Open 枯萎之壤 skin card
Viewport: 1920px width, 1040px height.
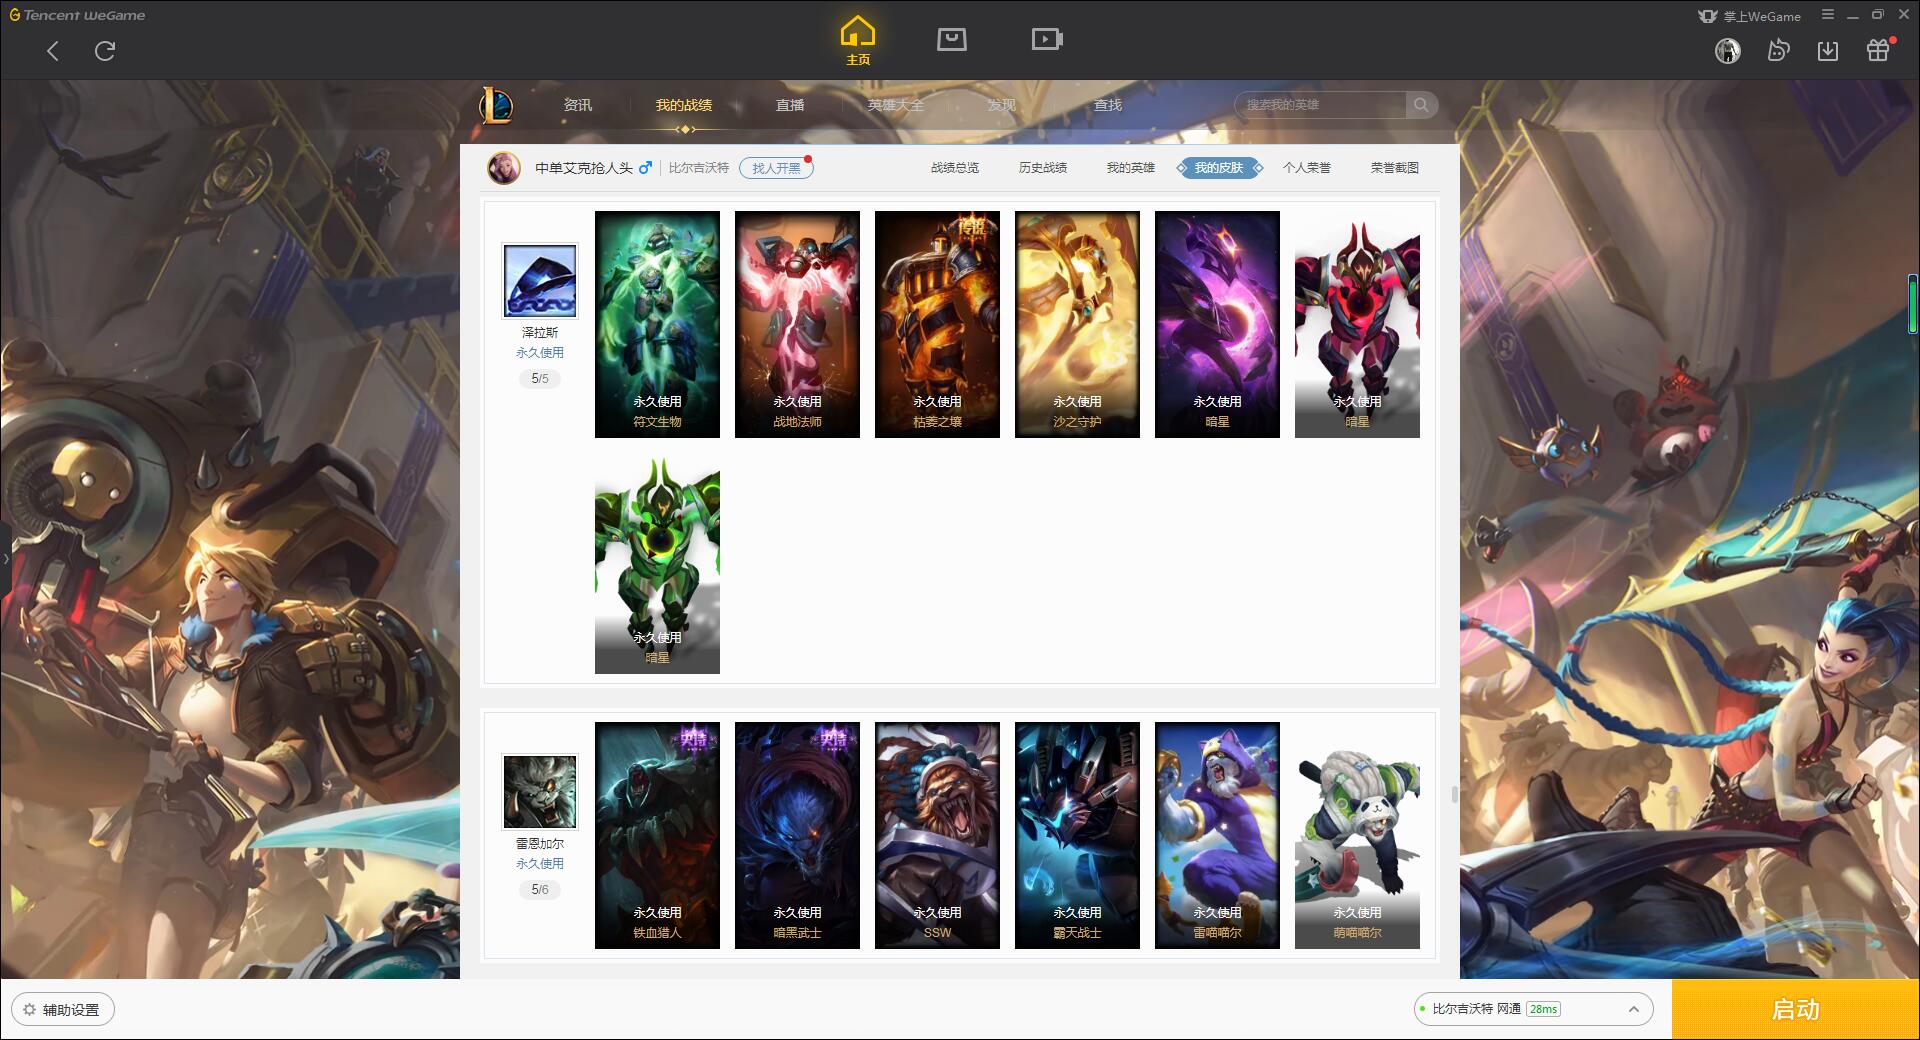click(937, 324)
